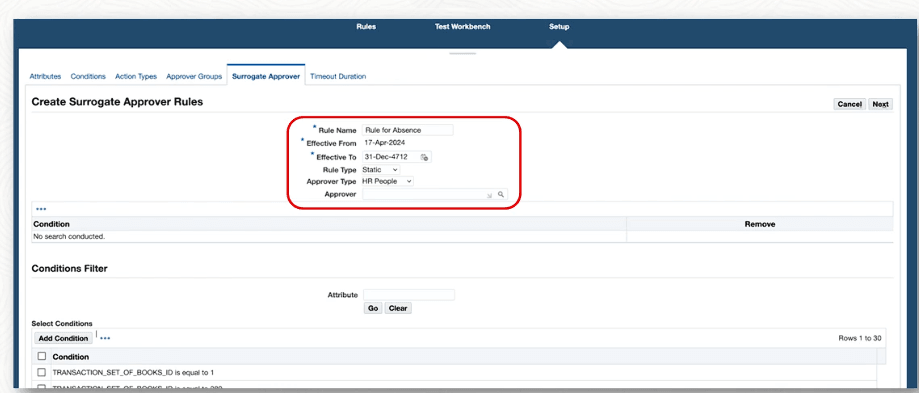The height and width of the screenshot is (393, 919).
Task: Select the Surrogate Approver subtab
Action: coord(266,76)
